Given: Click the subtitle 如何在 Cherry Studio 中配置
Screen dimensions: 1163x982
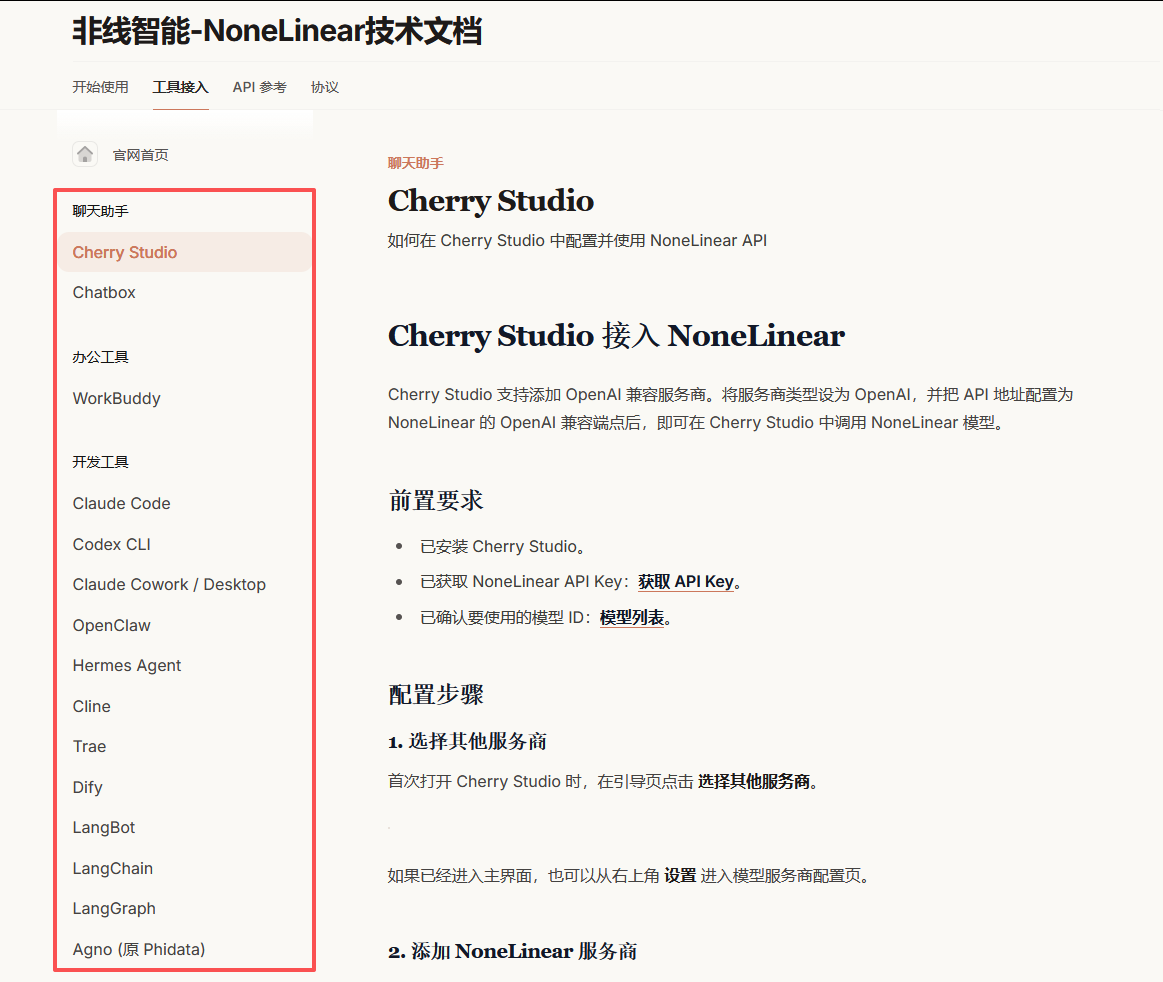Looking at the screenshot, I should [577, 240].
